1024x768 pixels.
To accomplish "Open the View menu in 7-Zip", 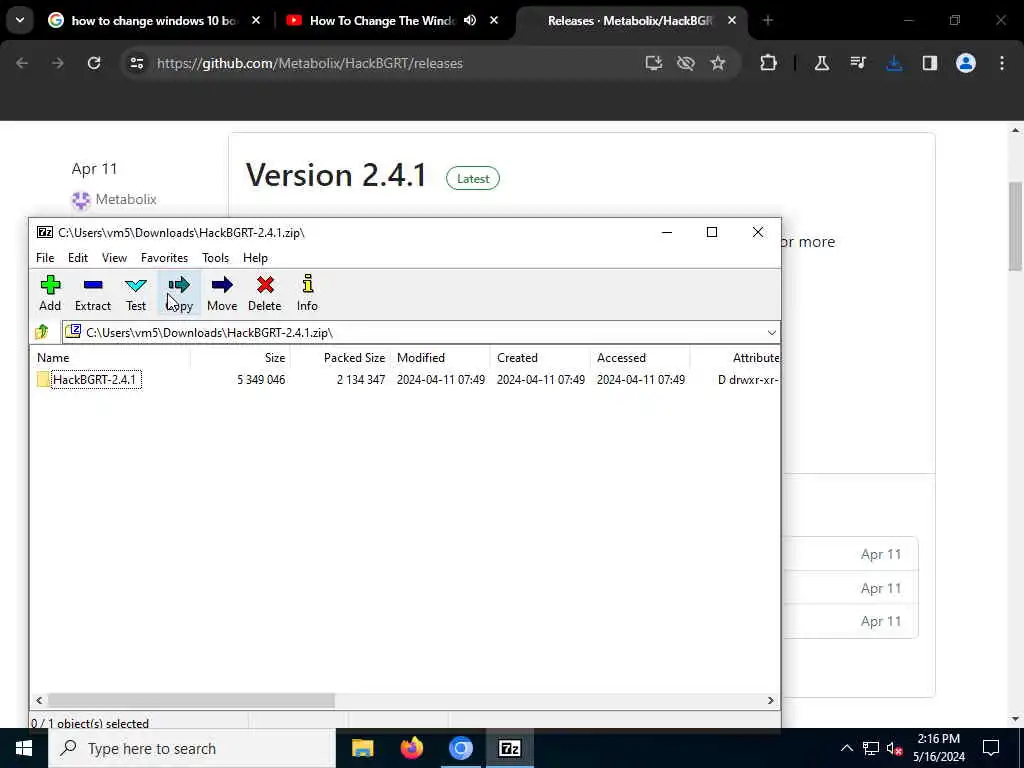I will coord(114,258).
